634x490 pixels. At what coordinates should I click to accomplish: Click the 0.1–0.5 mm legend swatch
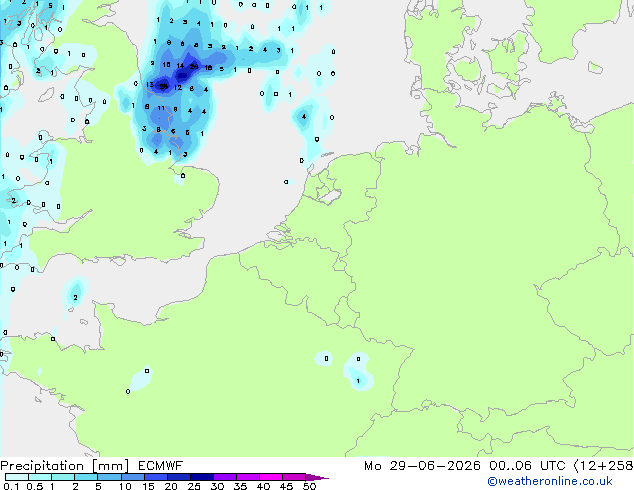[17, 477]
